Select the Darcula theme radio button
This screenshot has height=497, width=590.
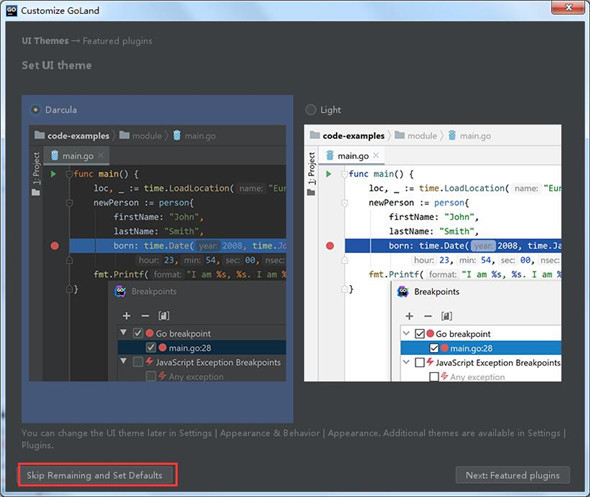click(x=35, y=110)
